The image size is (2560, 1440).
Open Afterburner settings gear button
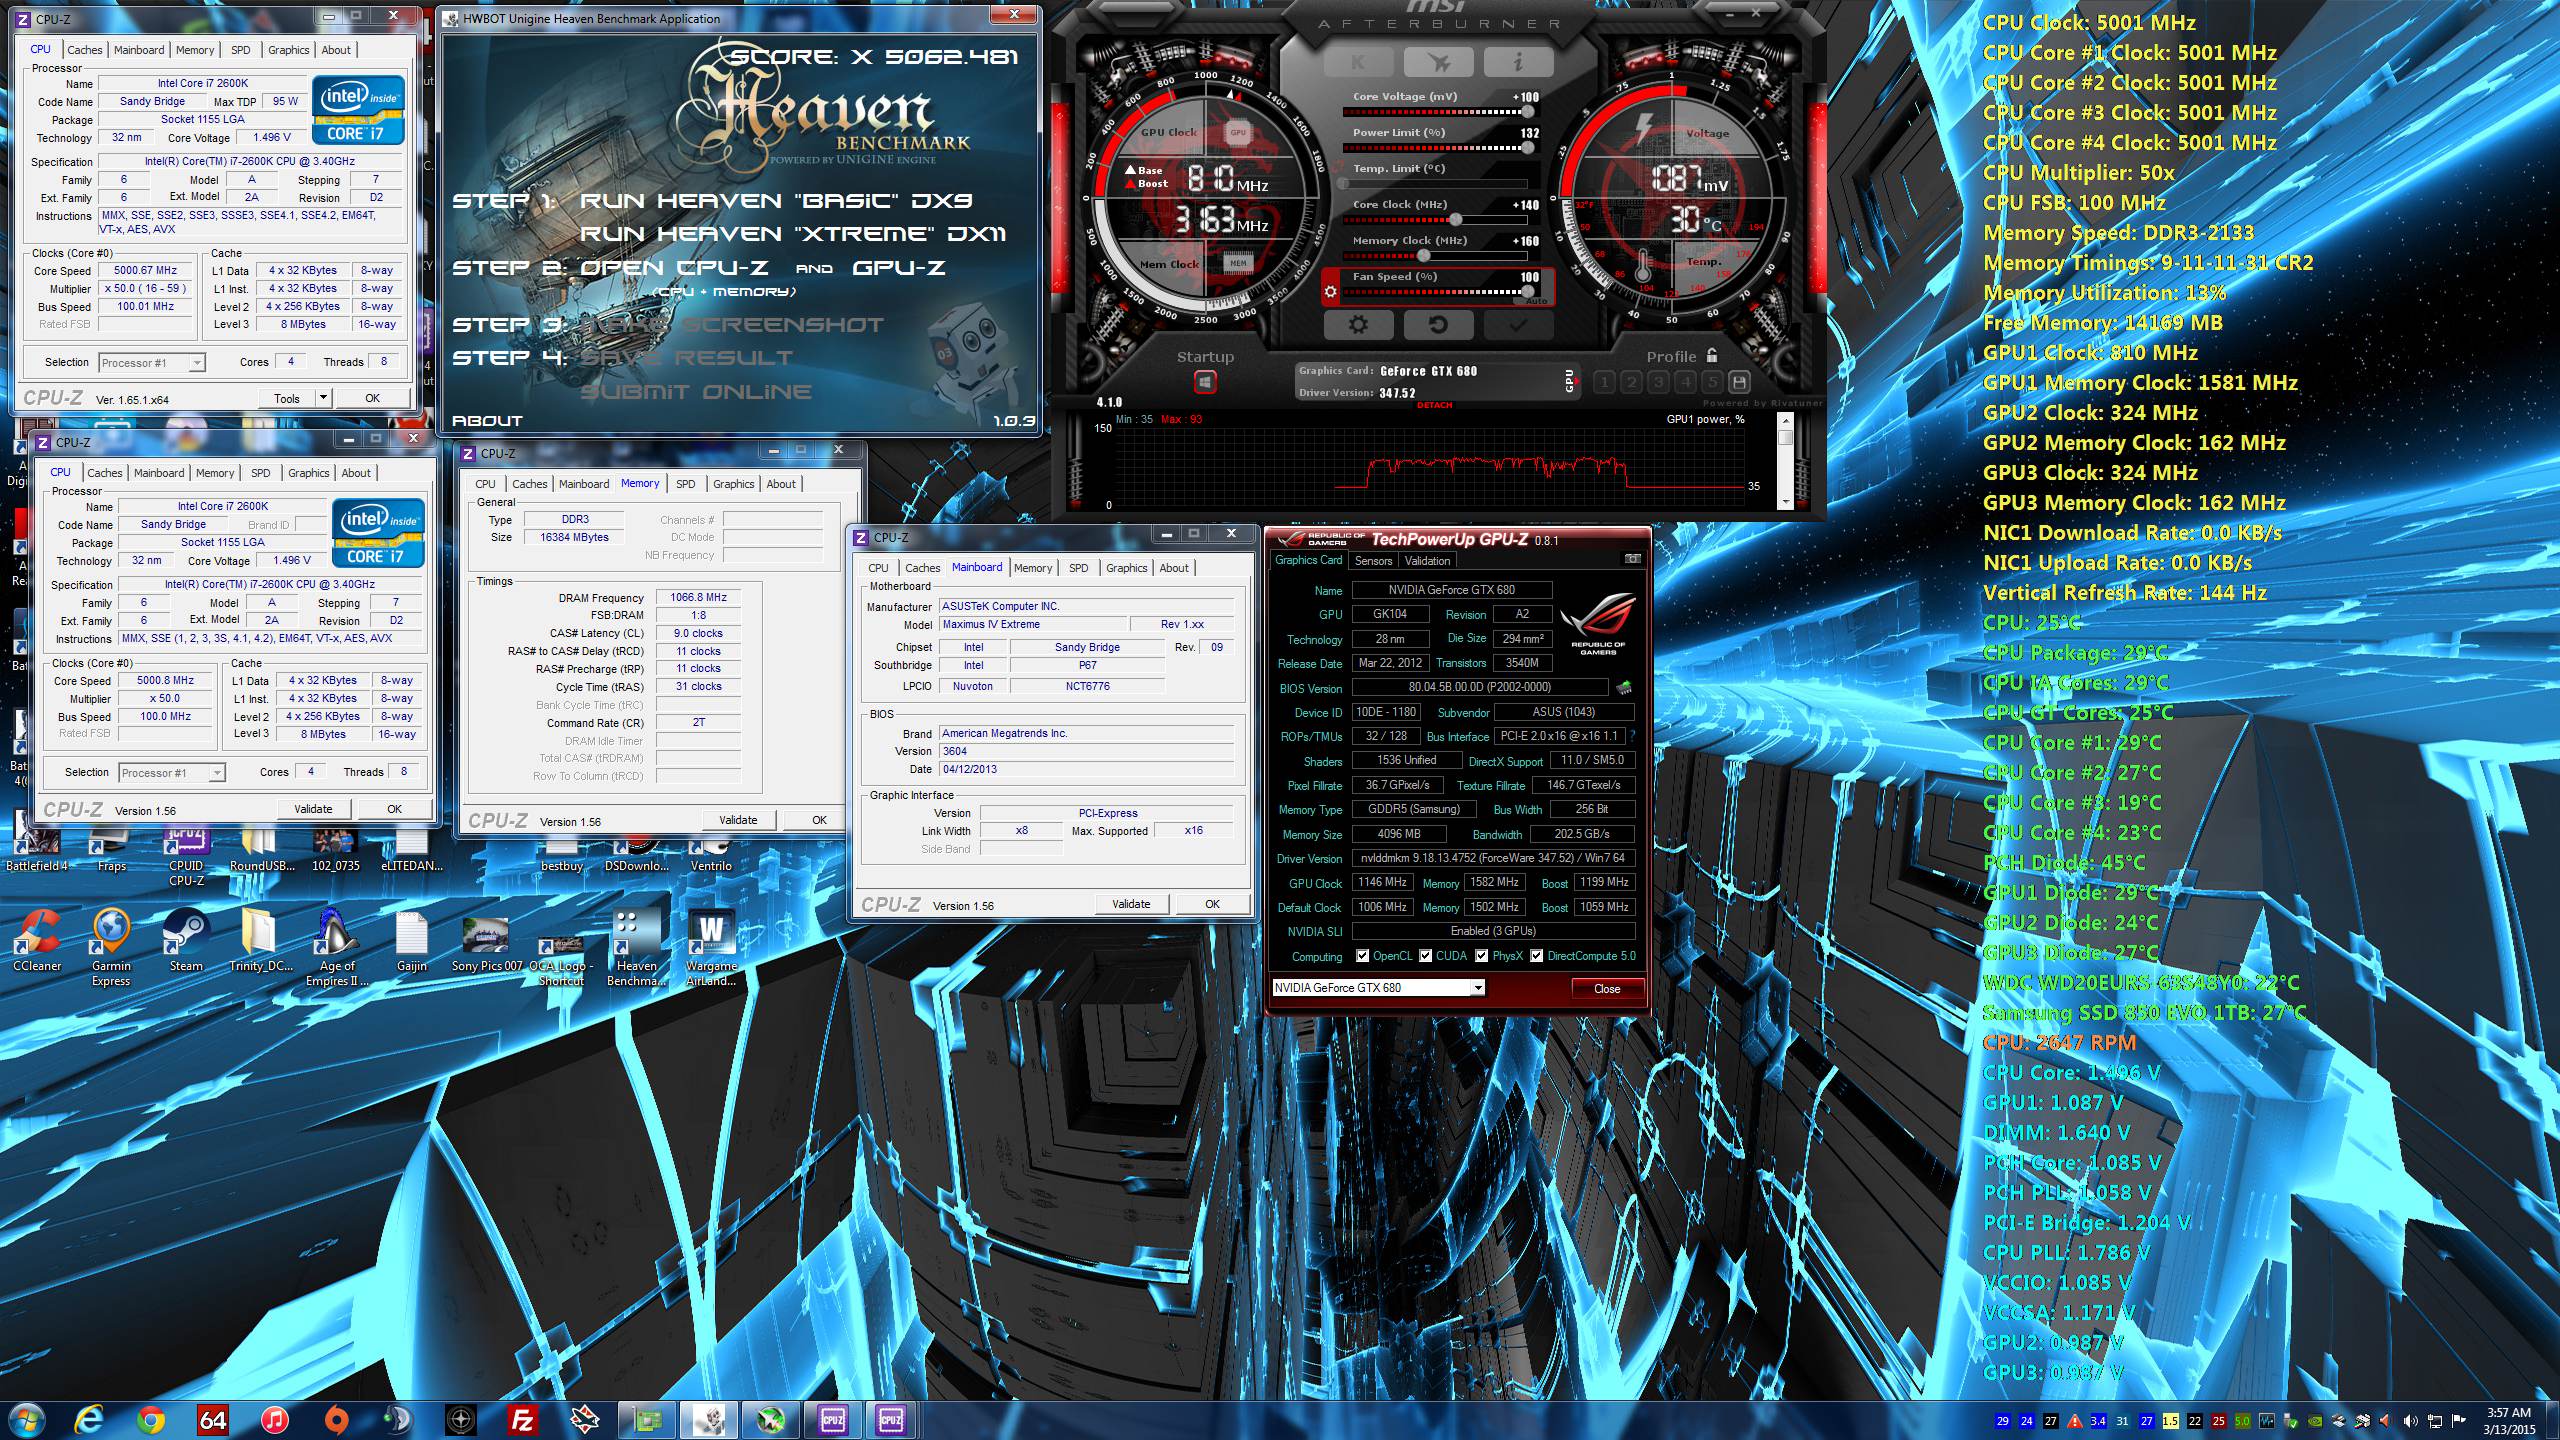tap(1357, 325)
